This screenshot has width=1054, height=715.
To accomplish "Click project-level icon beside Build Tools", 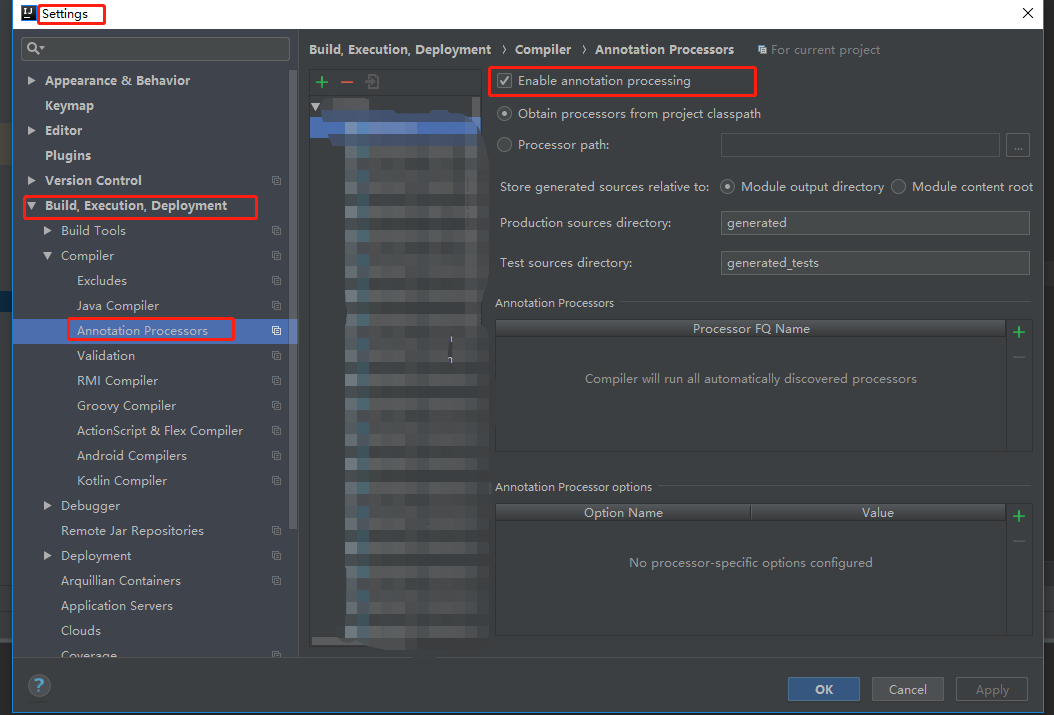I will click(276, 230).
